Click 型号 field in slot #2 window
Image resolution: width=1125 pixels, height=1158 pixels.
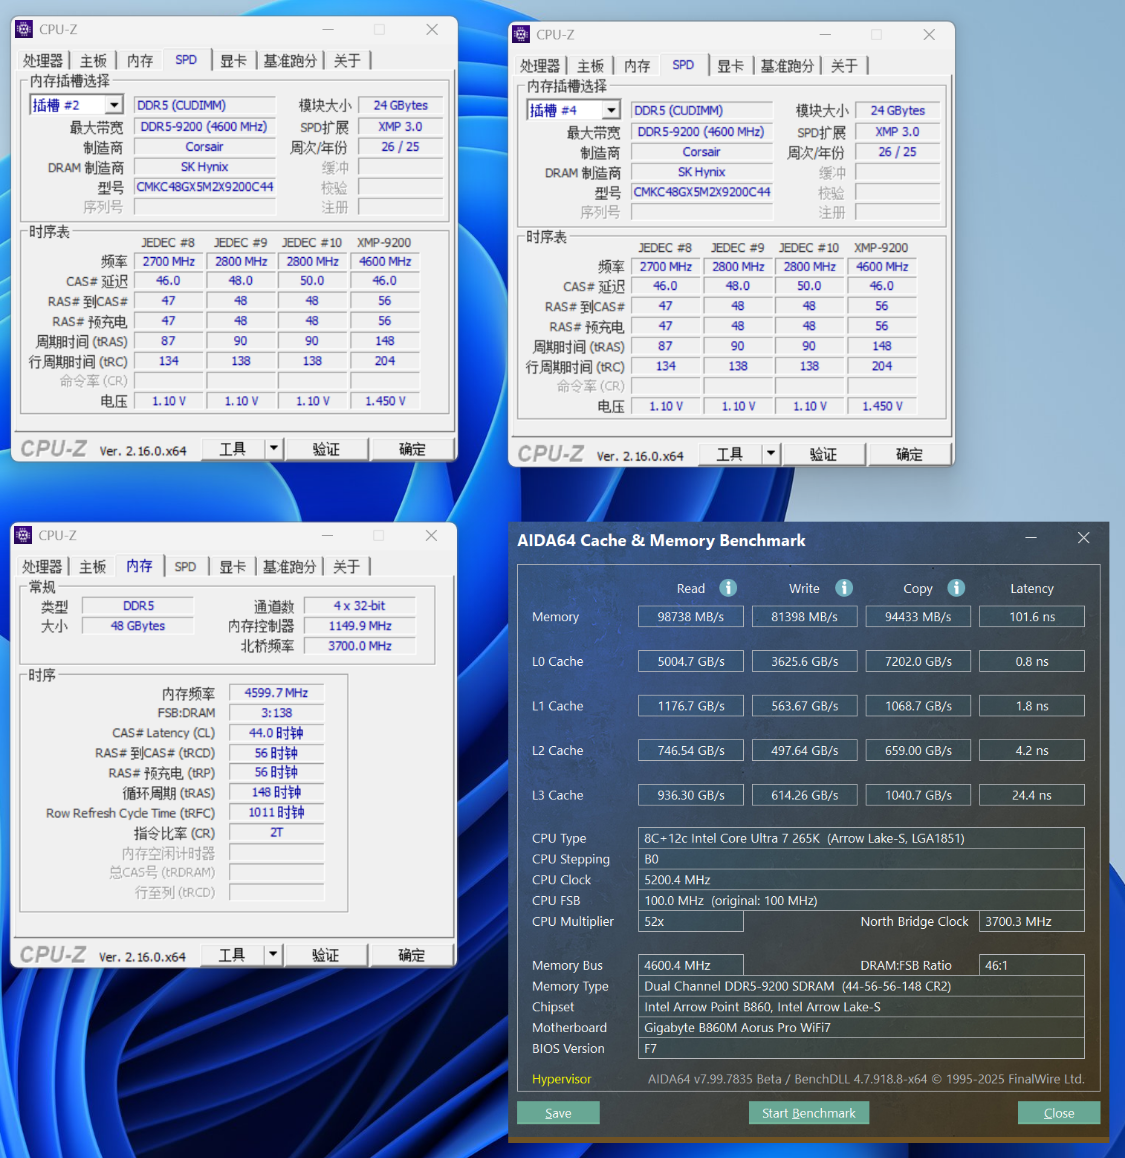pyautogui.click(x=205, y=186)
